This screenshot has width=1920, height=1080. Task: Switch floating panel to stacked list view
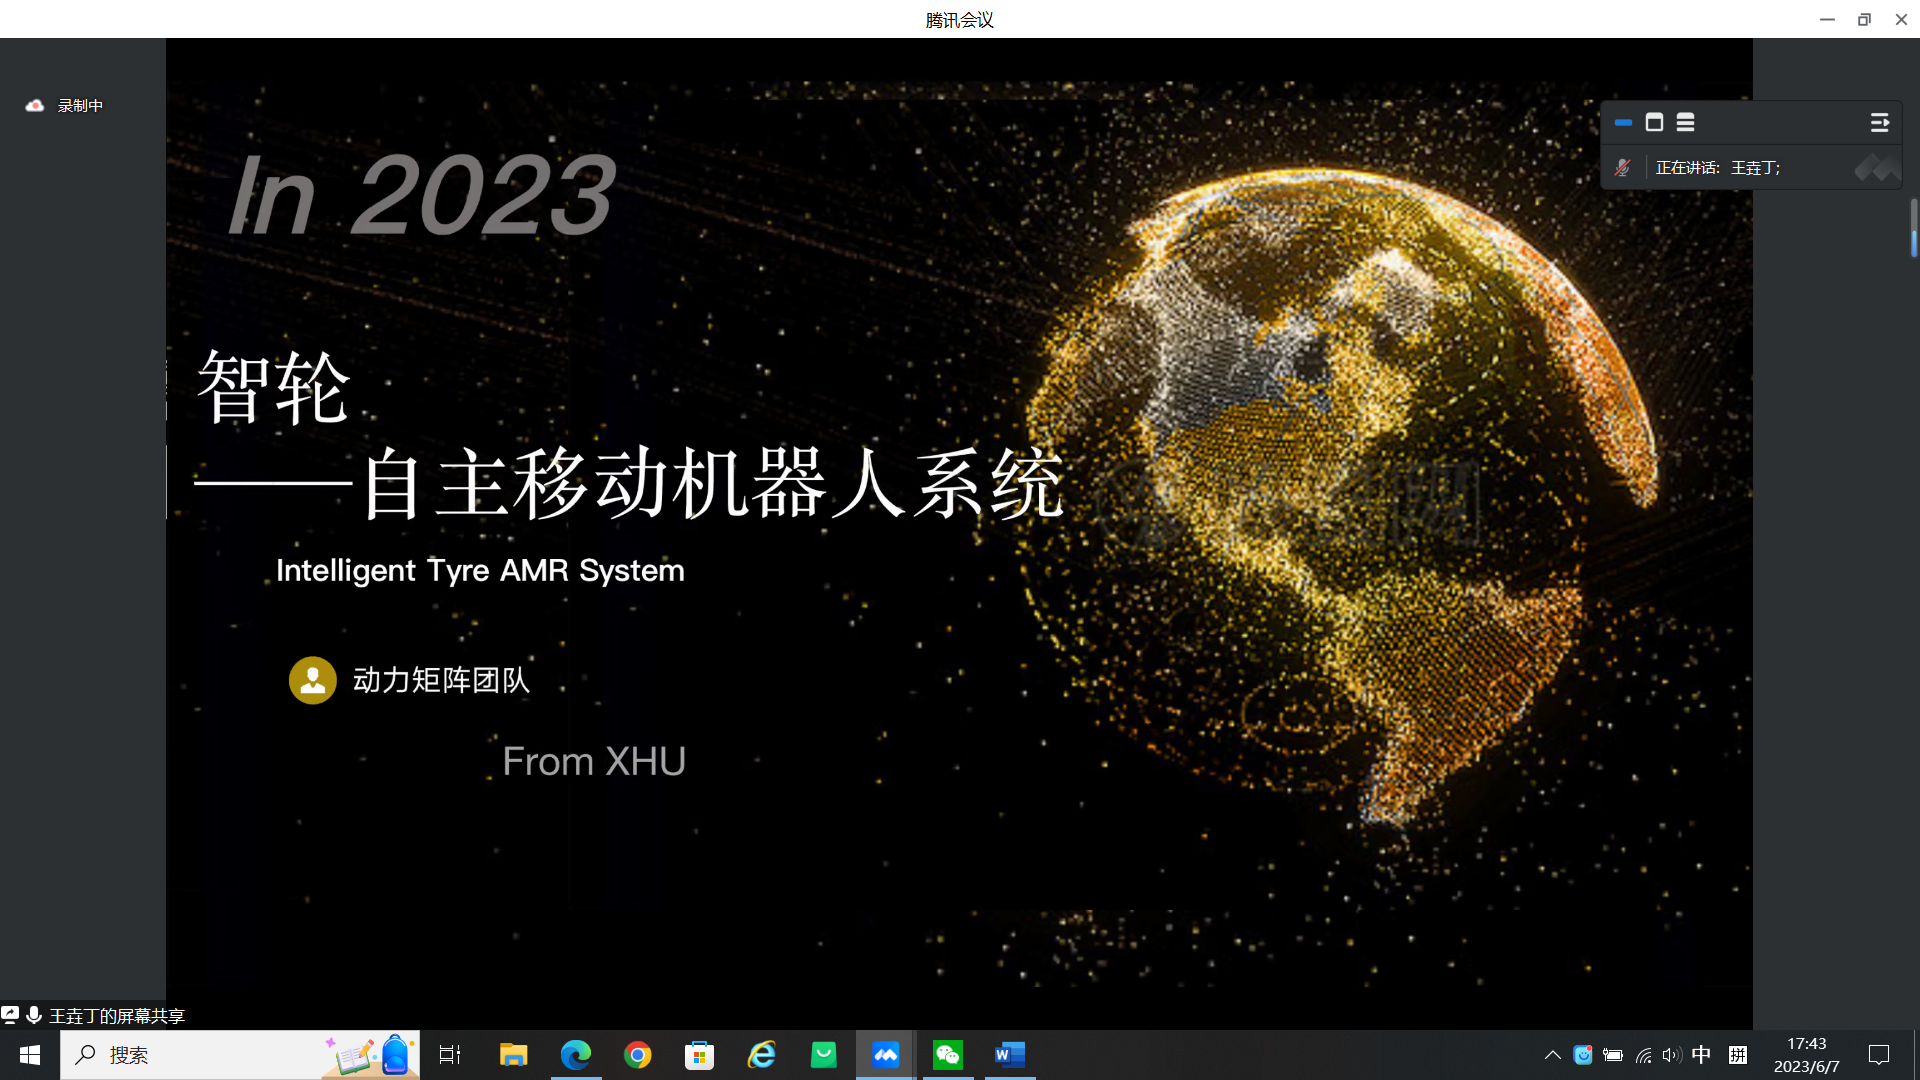1685,122
